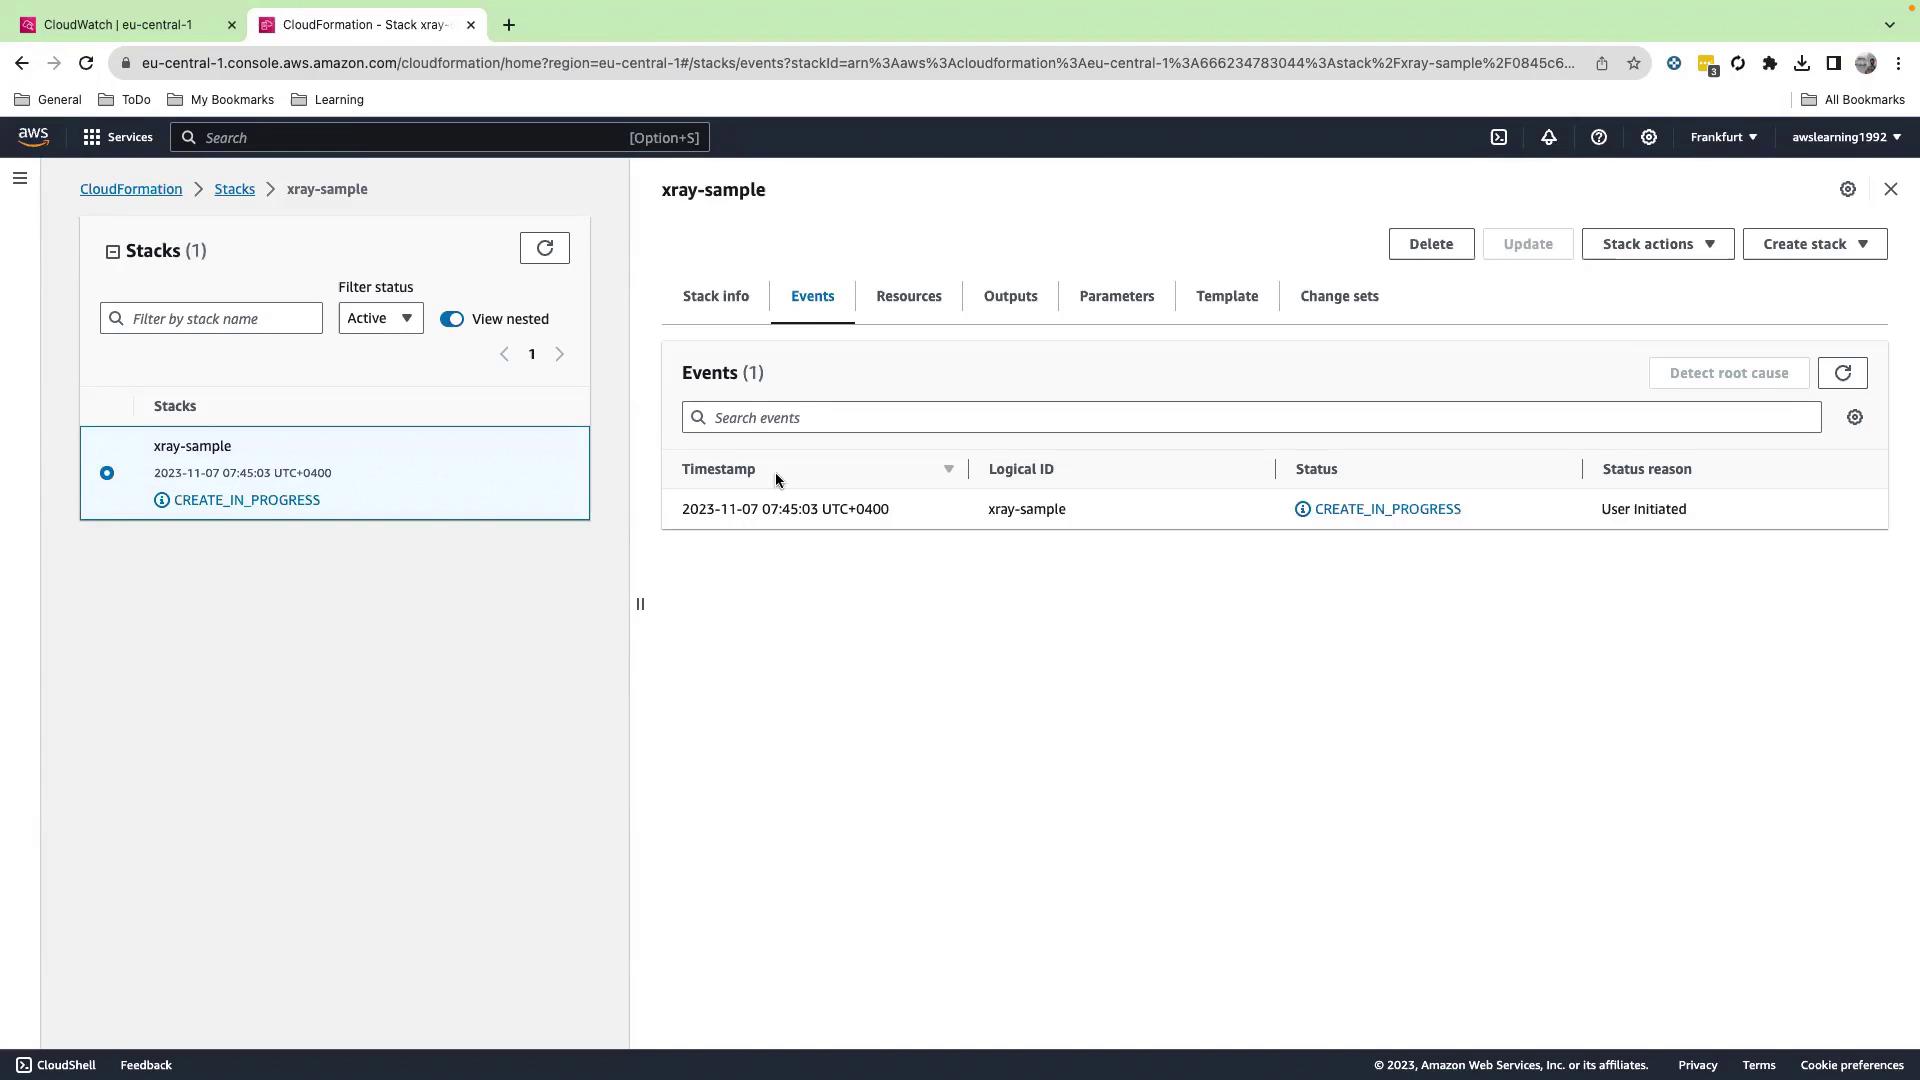Expand the Create stack dropdown
Image resolution: width=1920 pixels, height=1080 pixels.
click(x=1814, y=244)
